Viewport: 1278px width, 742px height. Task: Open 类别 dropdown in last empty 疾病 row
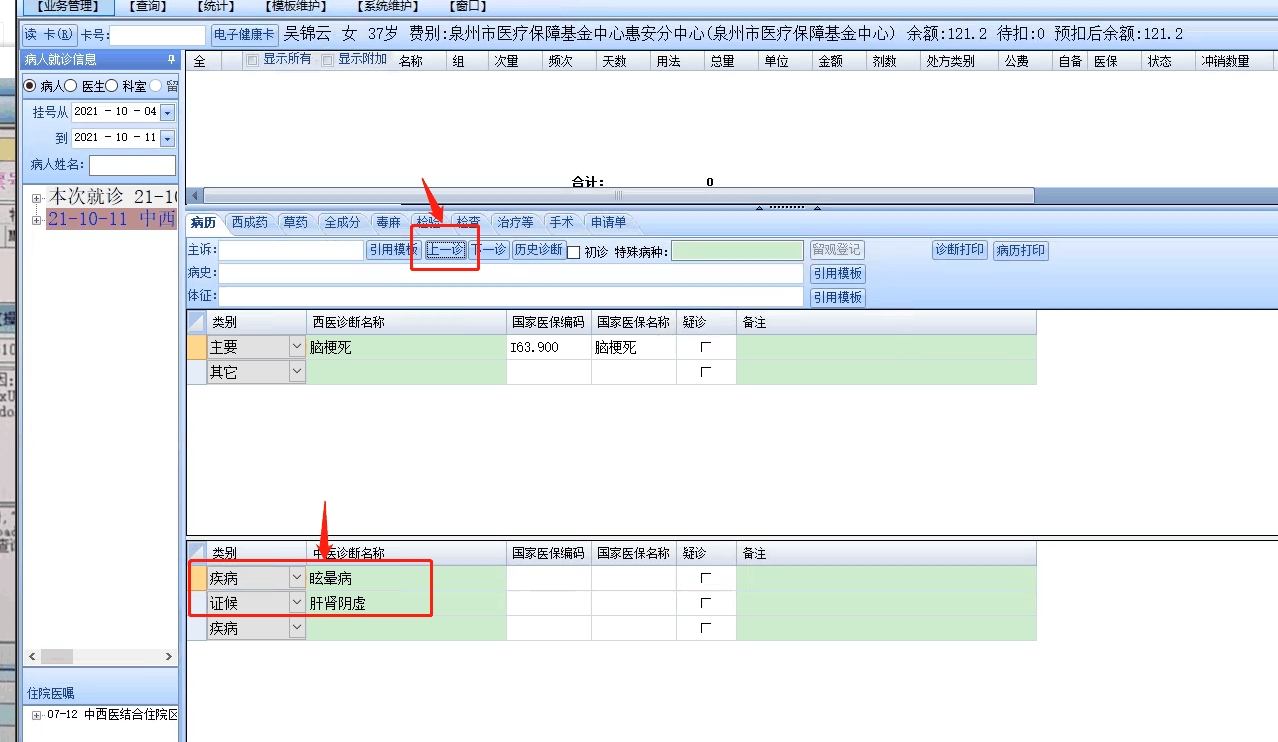296,628
